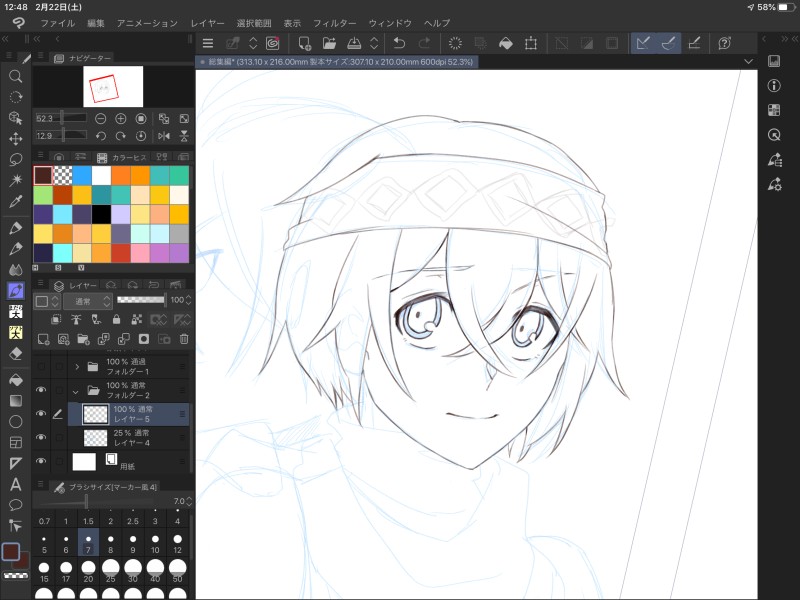
Task: Open the palette color dropdown in the Layer panel
Action: [x=48, y=301]
